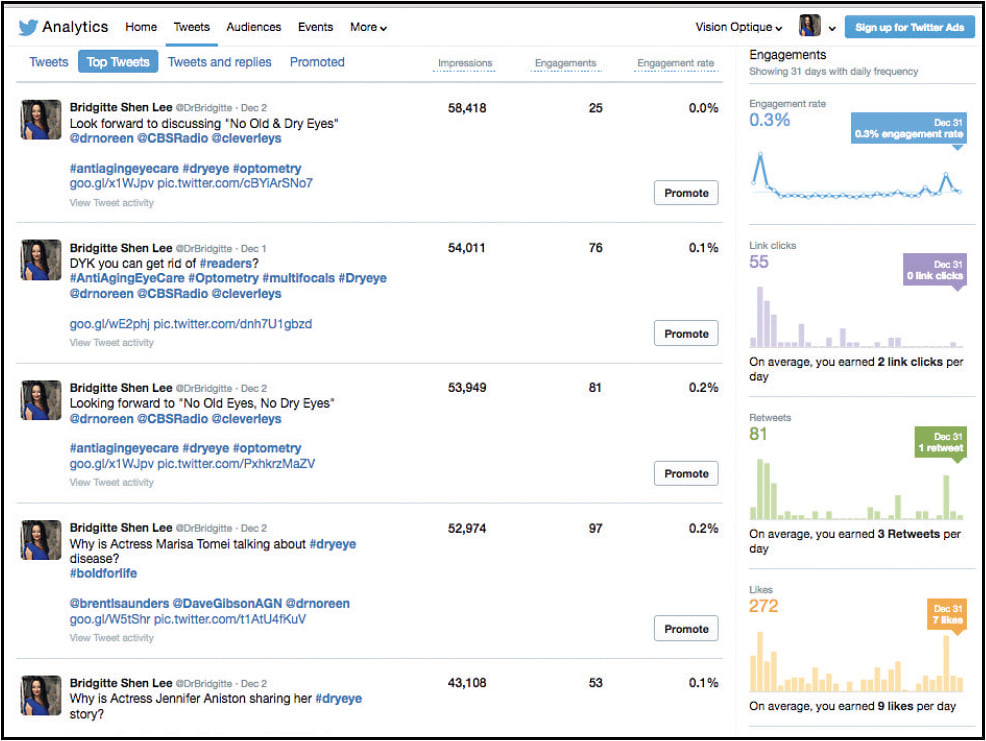Viewport: 986px width, 741px height.
Task: Click the Dec 31 engagement rate chart marker
Action: (910, 128)
